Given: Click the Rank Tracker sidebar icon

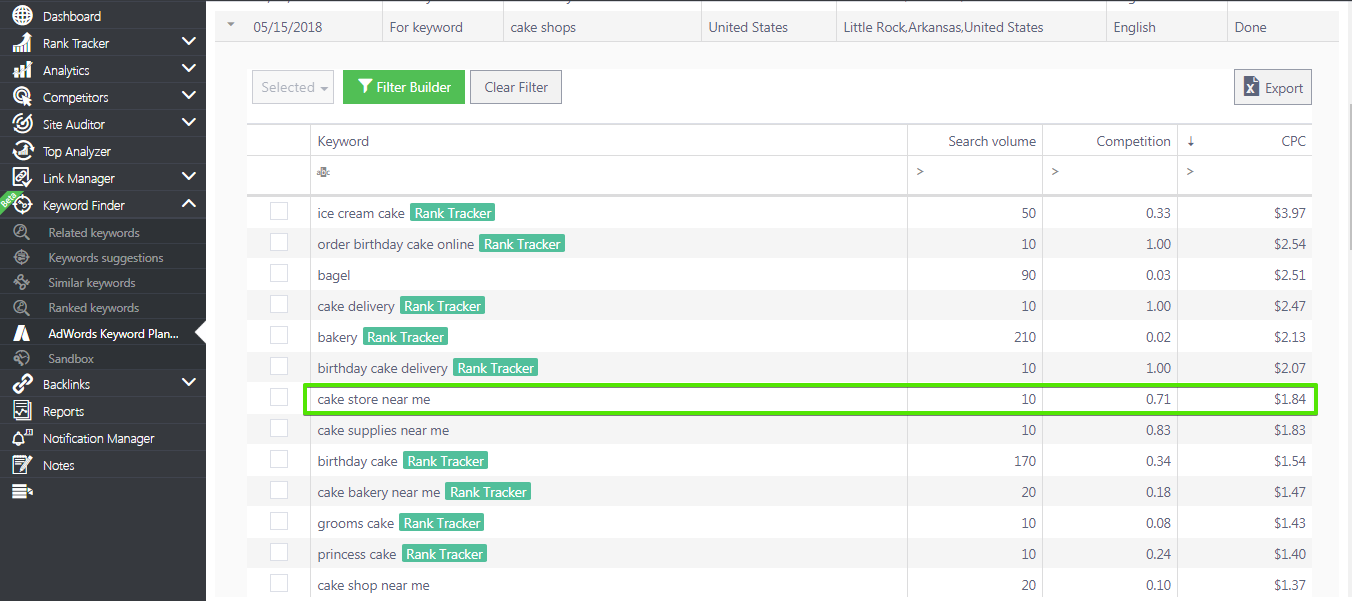Looking at the screenshot, I should 22,43.
